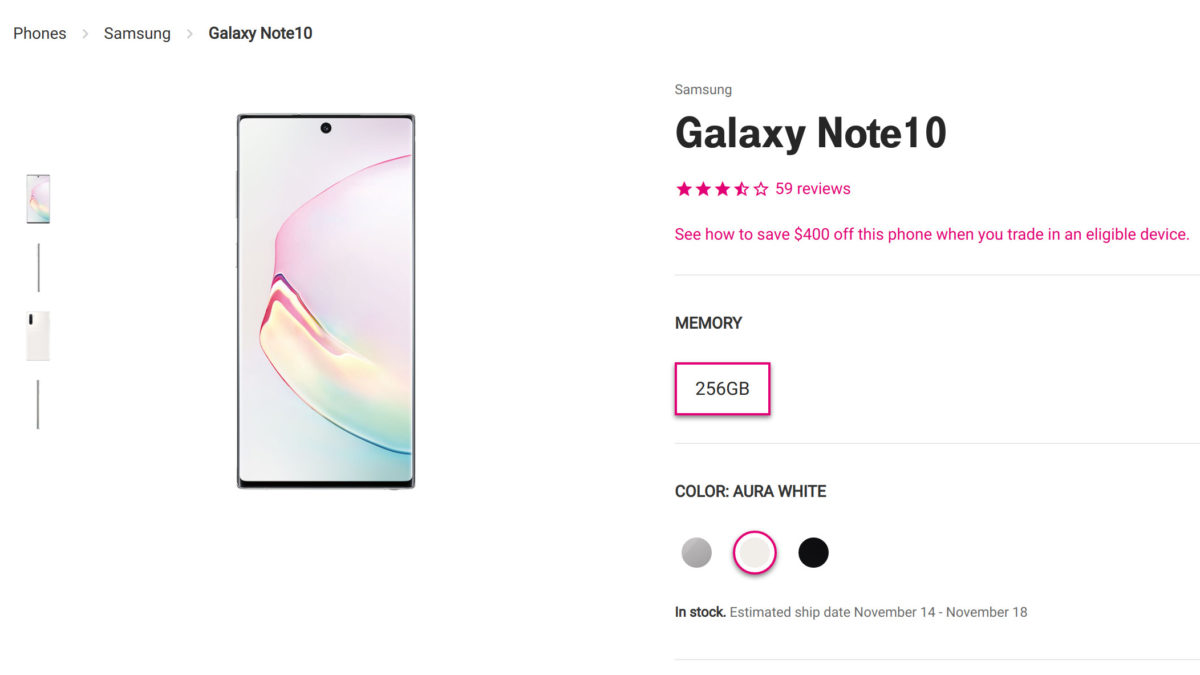The image size is (1200, 675).
Task: Select the side profile thumbnail
Action: pyautogui.click(x=38, y=267)
